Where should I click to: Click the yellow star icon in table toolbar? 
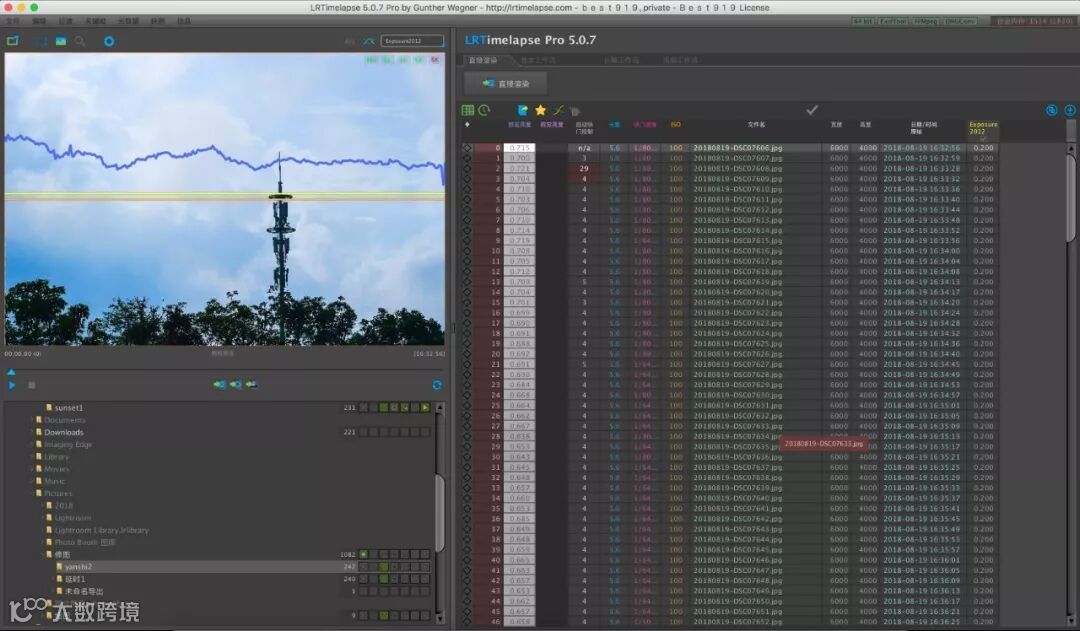pos(540,110)
